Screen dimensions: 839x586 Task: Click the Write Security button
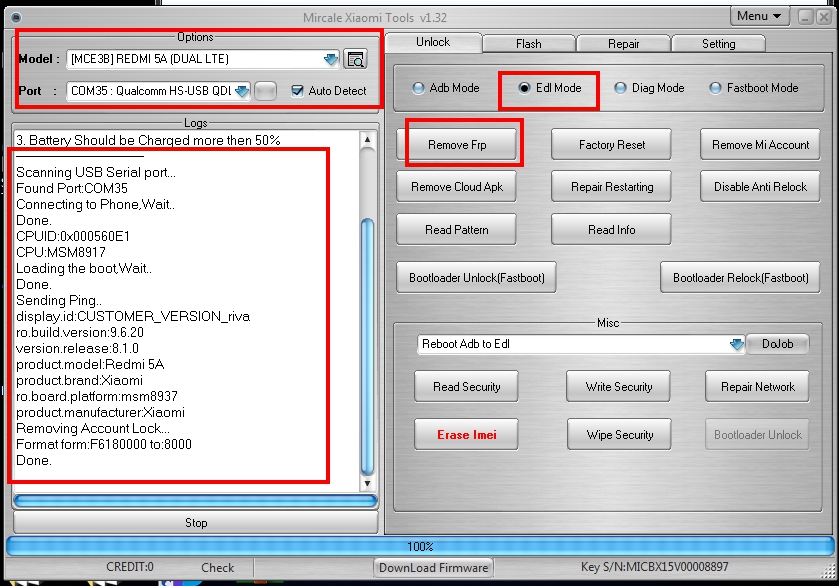619,386
